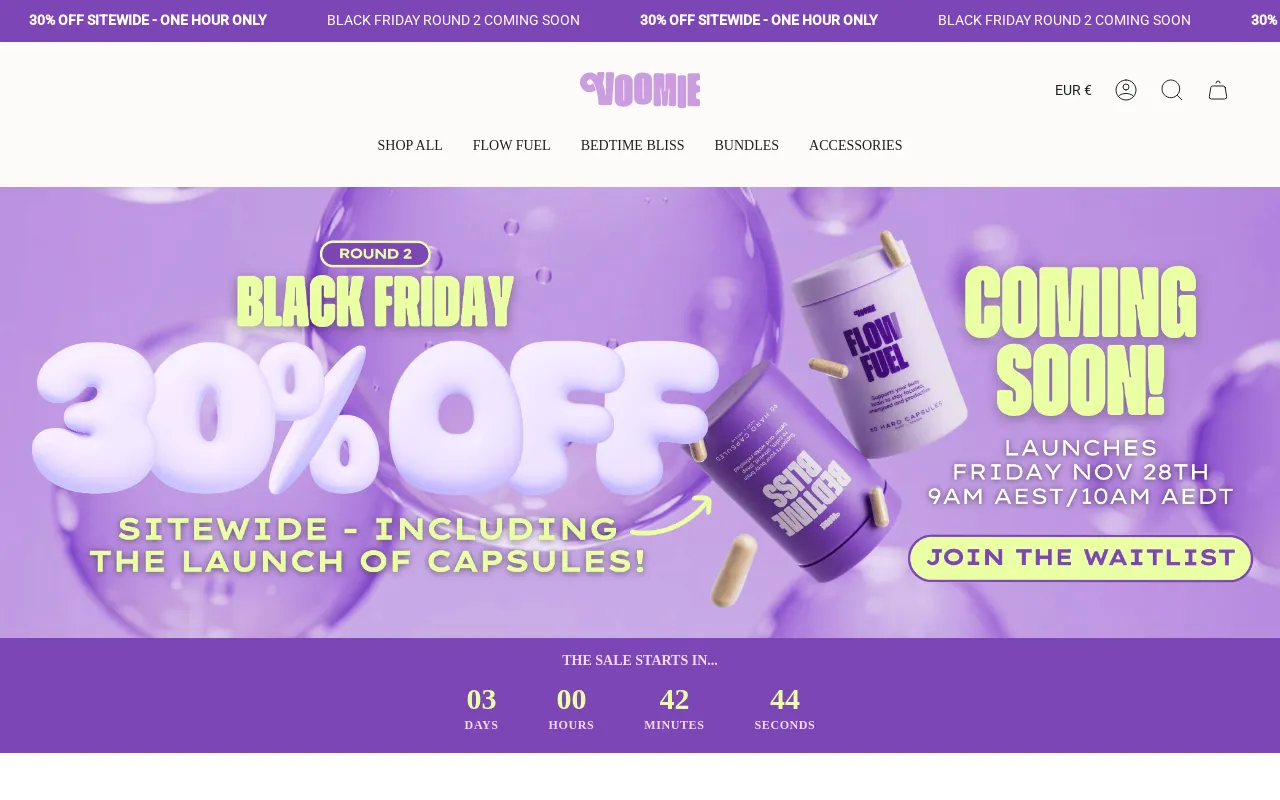This screenshot has width=1280, height=800.
Task: Click the big 30% OFF banner text
Action: pos(375,417)
